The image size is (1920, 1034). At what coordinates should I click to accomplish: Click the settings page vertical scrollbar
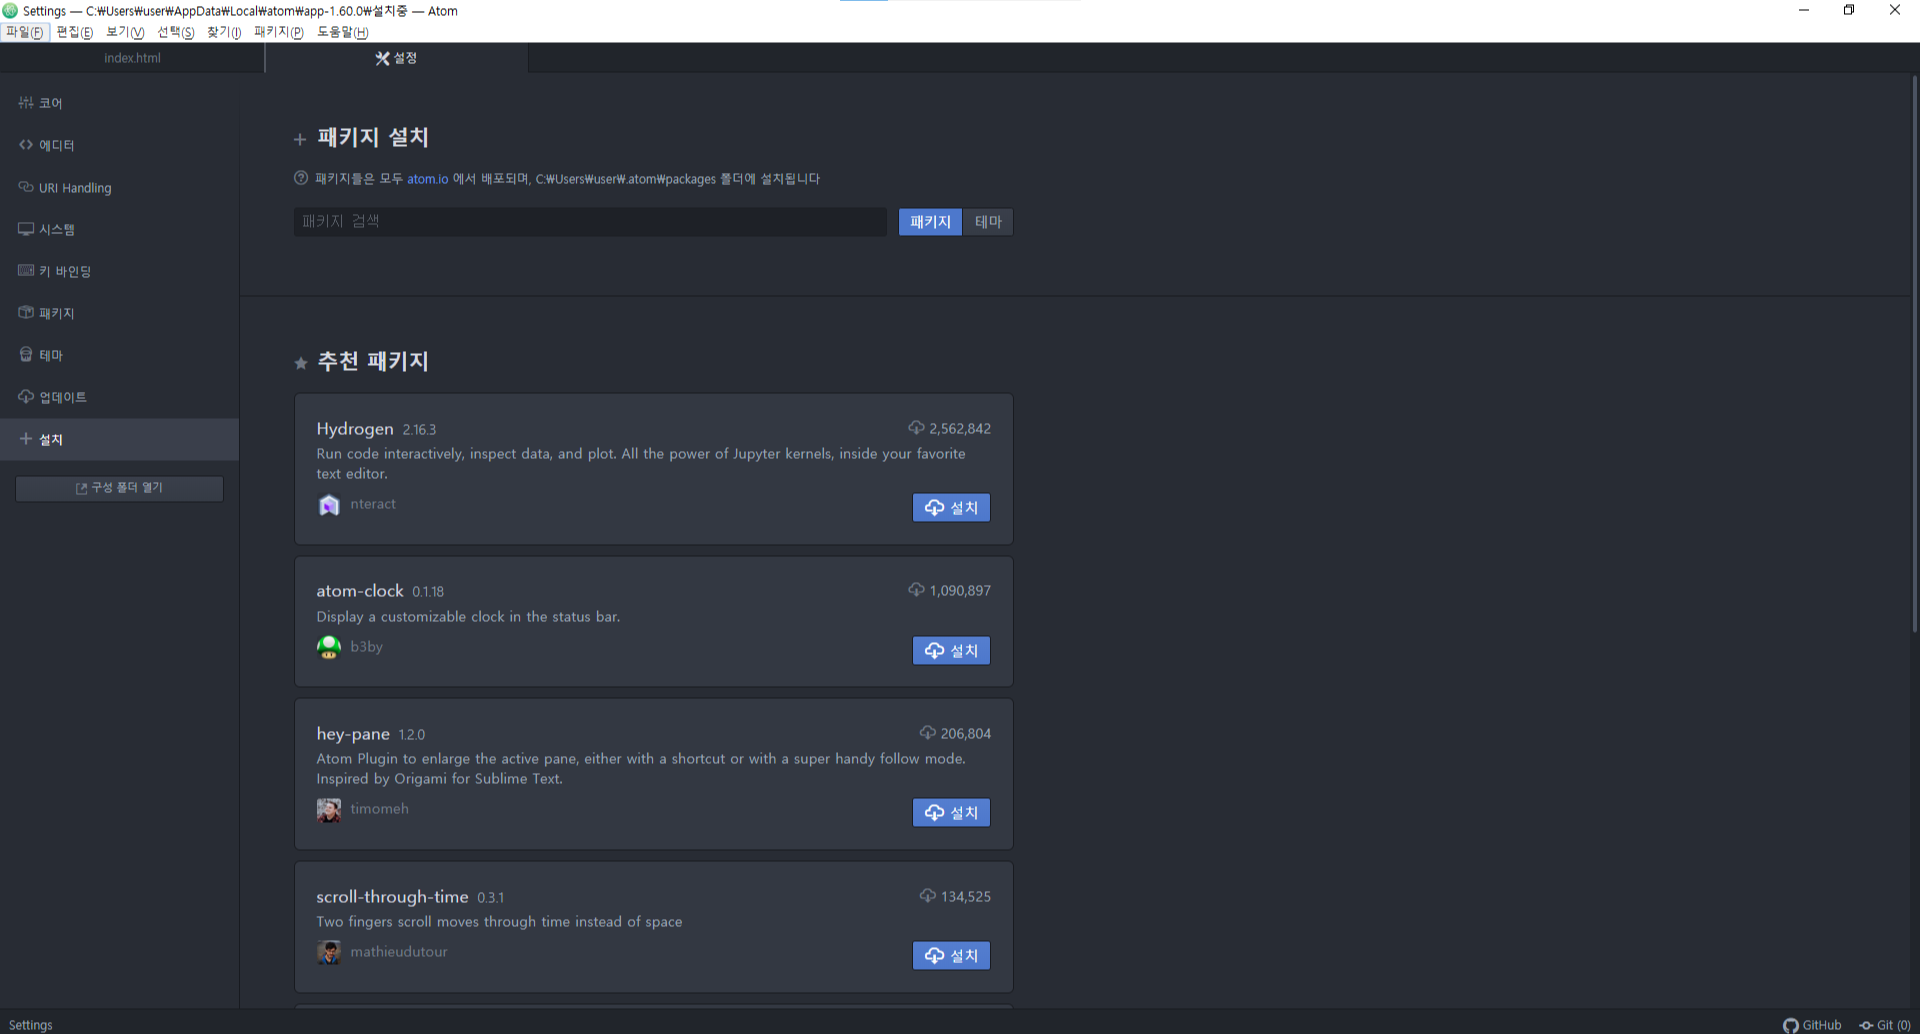(x=1914, y=353)
